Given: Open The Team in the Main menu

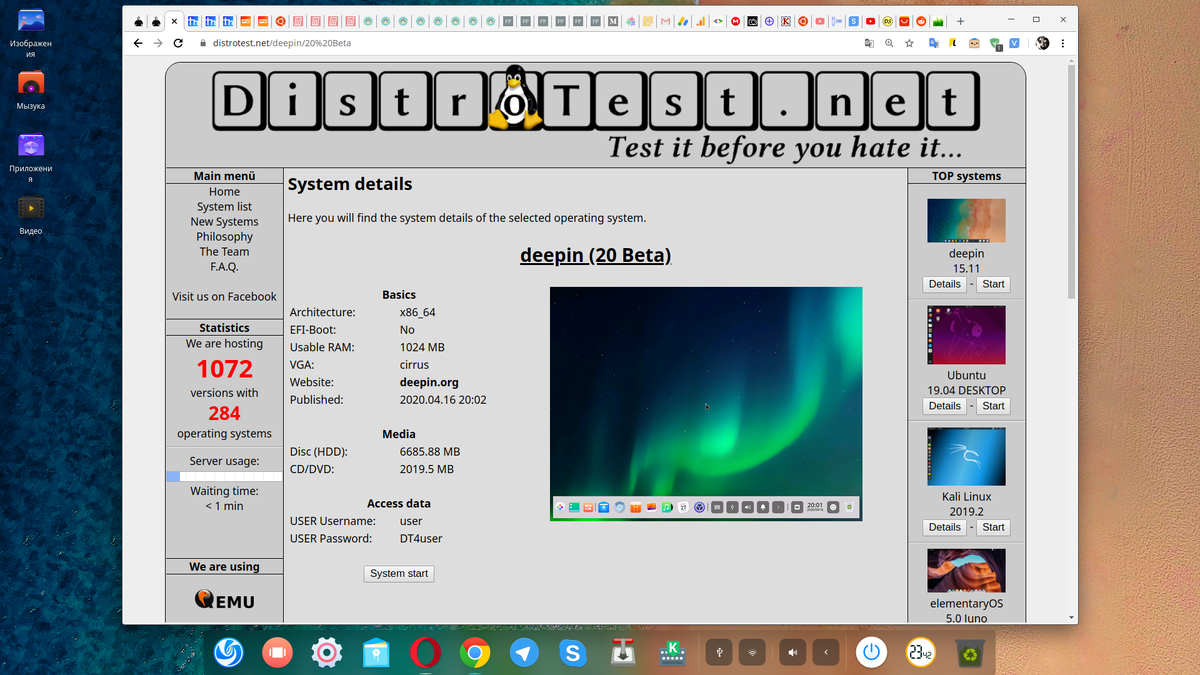Looking at the screenshot, I should pos(224,252).
